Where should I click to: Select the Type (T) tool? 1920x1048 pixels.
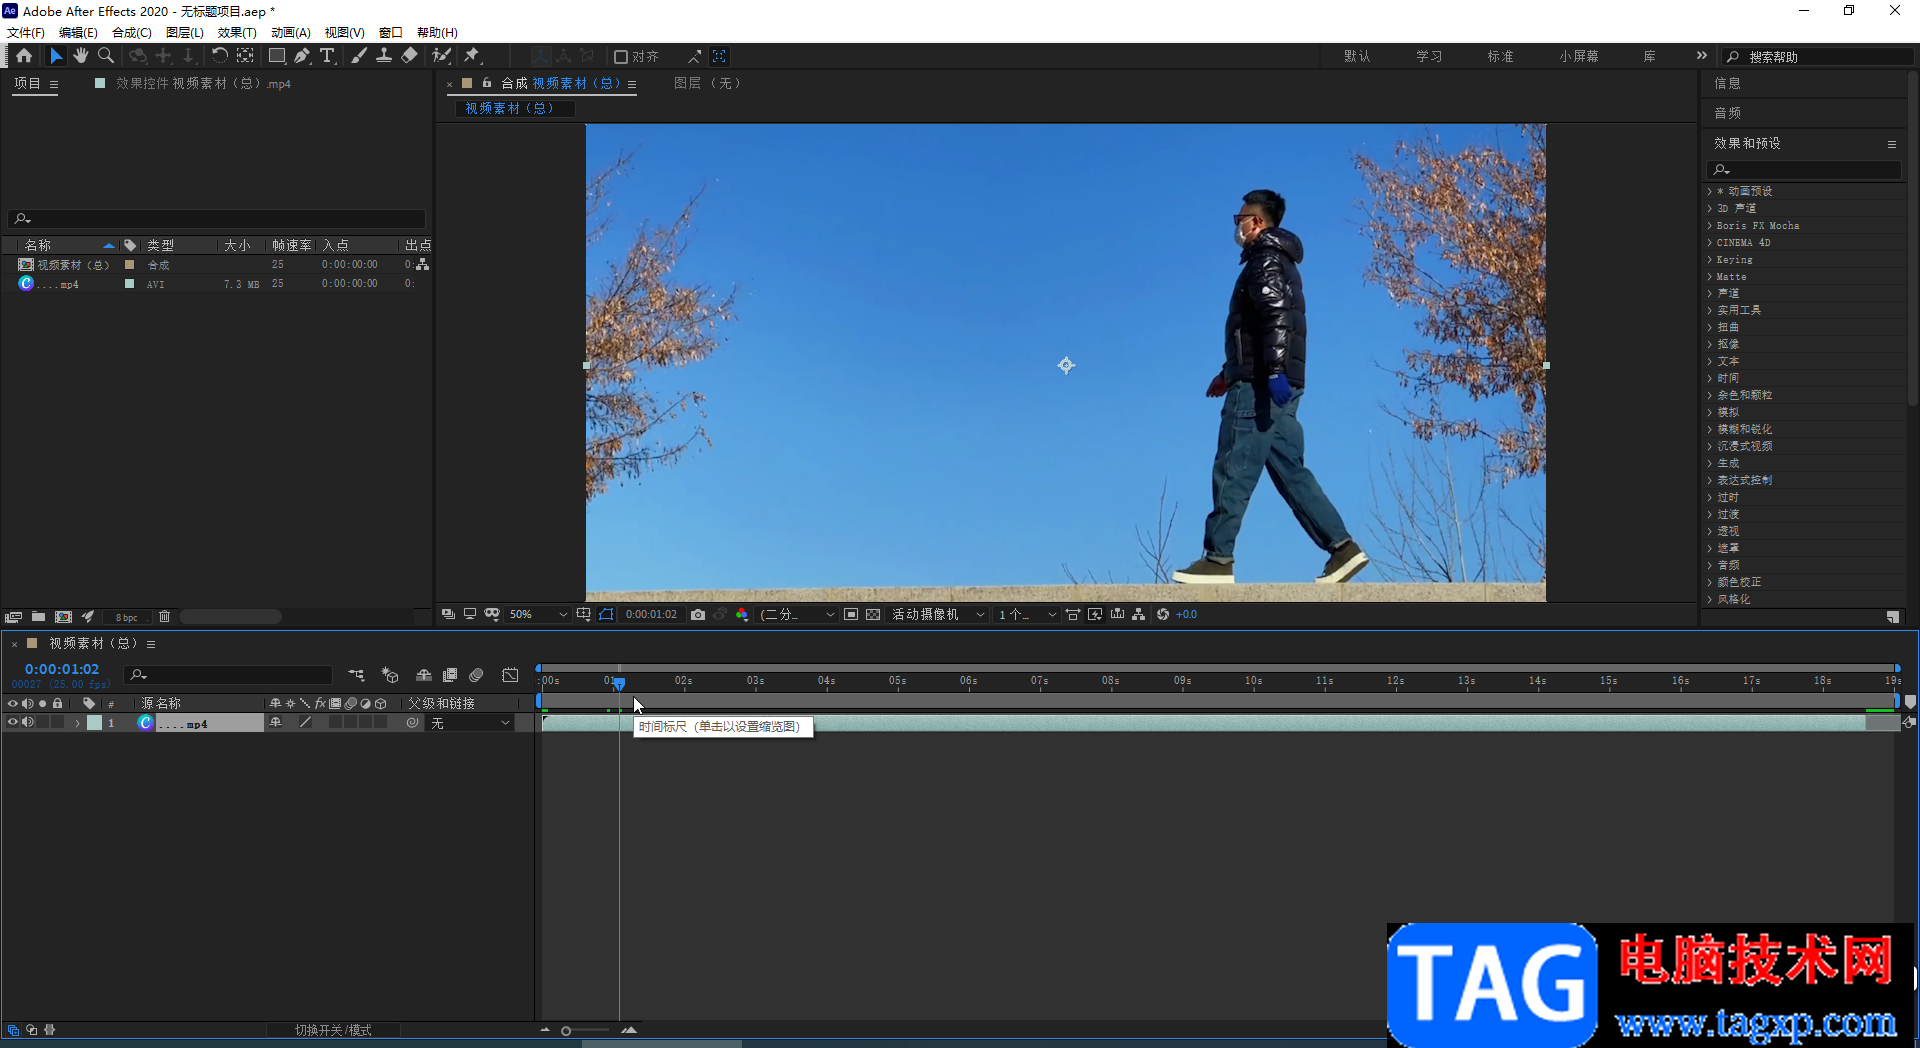(327, 56)
